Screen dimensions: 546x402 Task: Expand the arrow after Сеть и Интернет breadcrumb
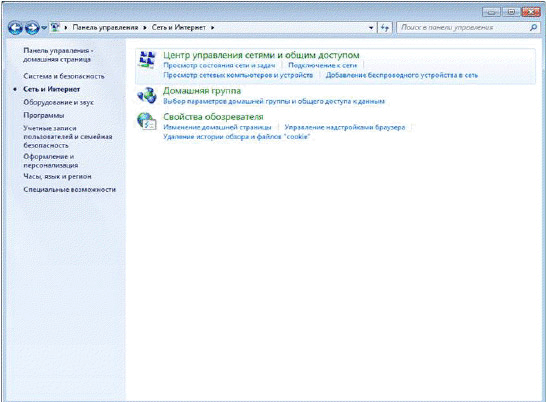coord(212,28)
